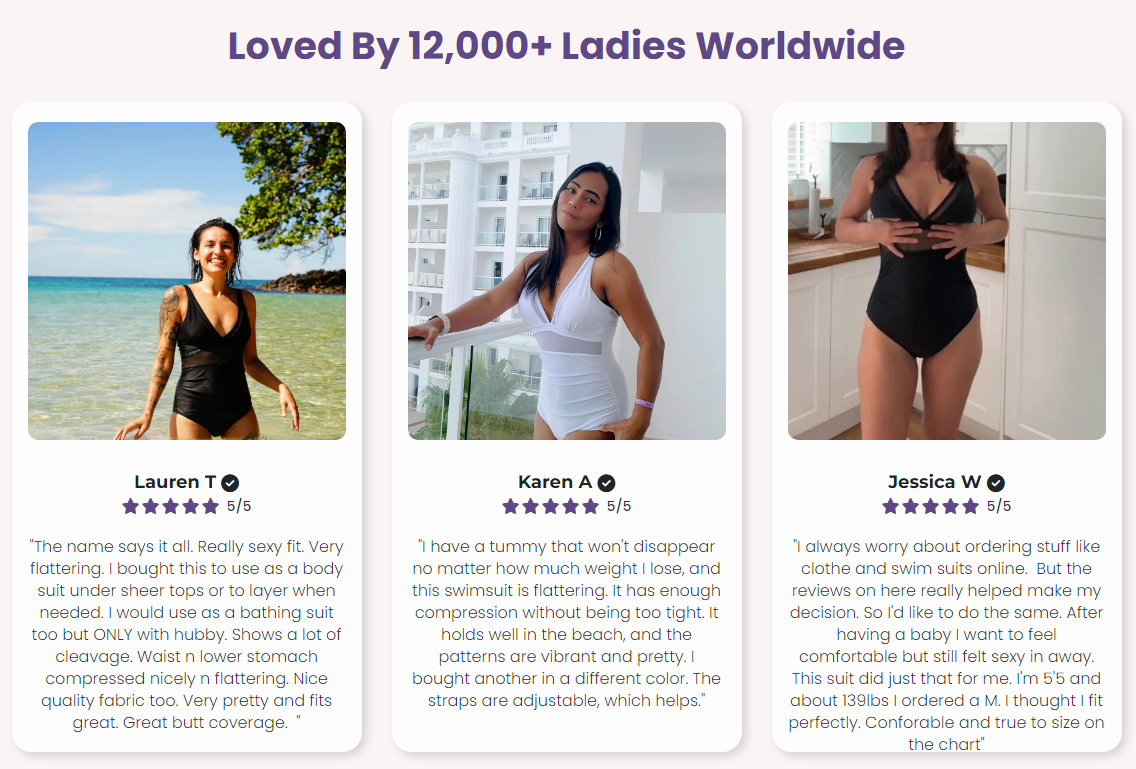Click the first star in Lauren T's rating
The width and height of the screenshot is (1136, 769).
coord(130,506)
